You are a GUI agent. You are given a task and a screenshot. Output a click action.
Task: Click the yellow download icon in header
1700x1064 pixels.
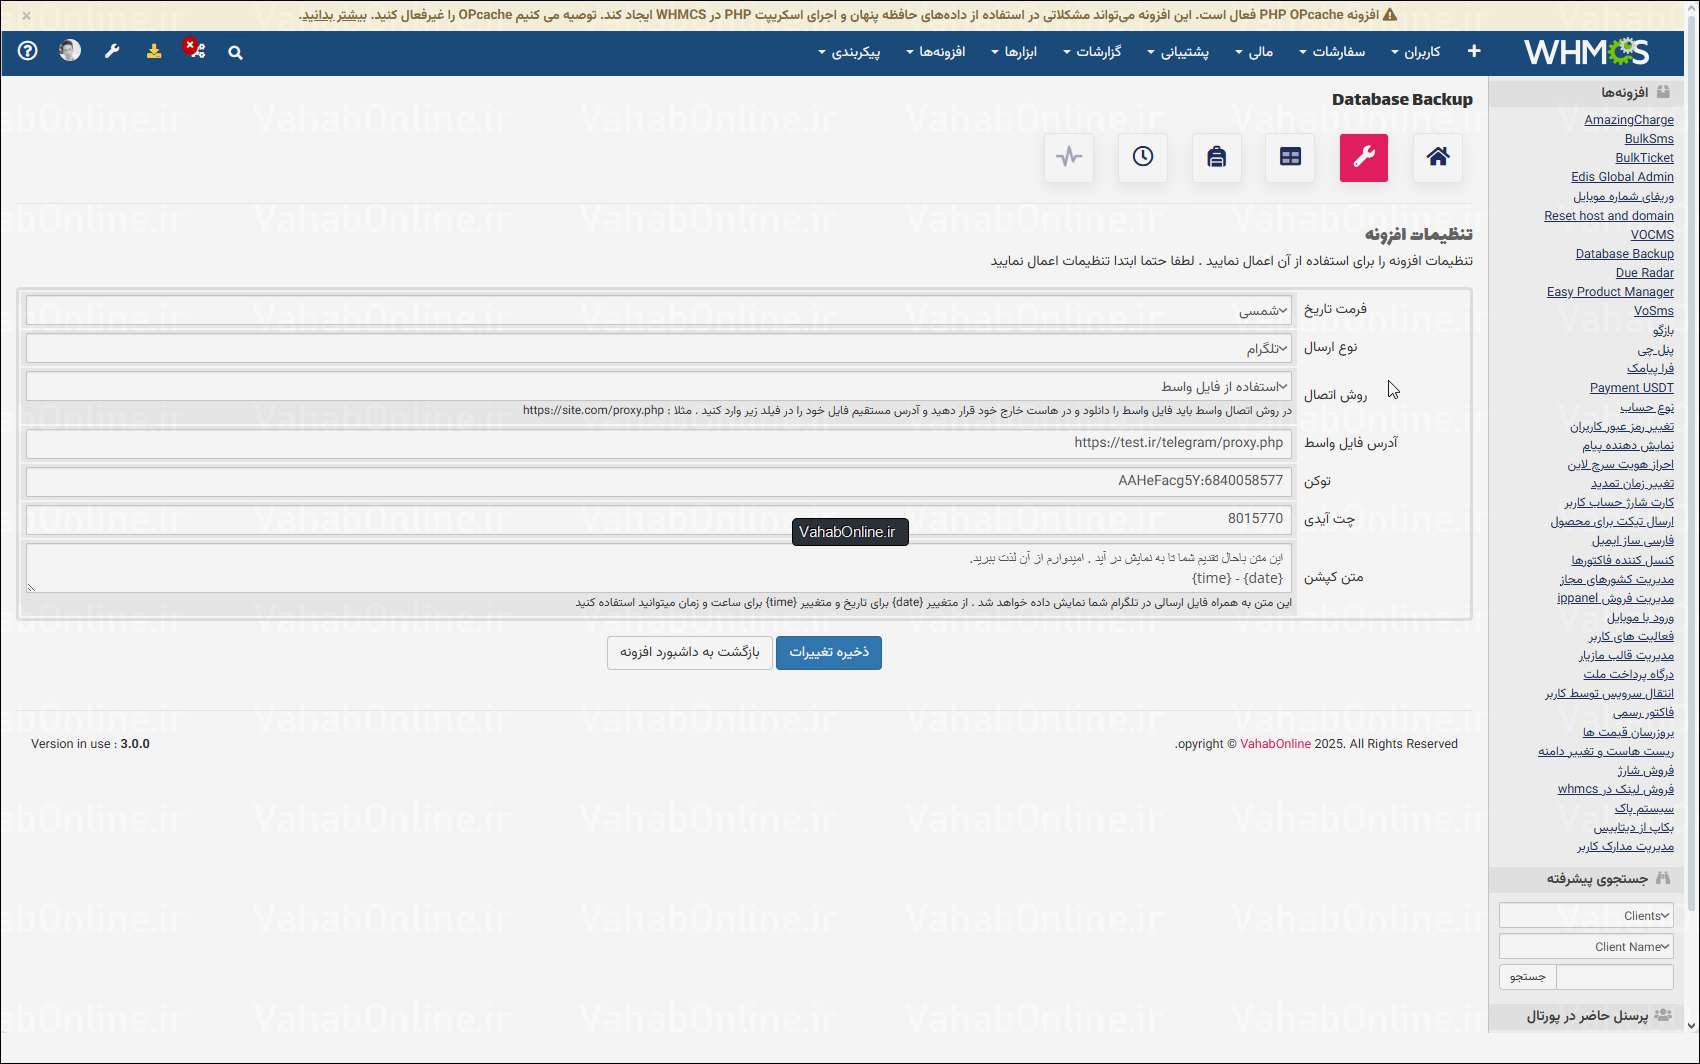click(154, 51)
